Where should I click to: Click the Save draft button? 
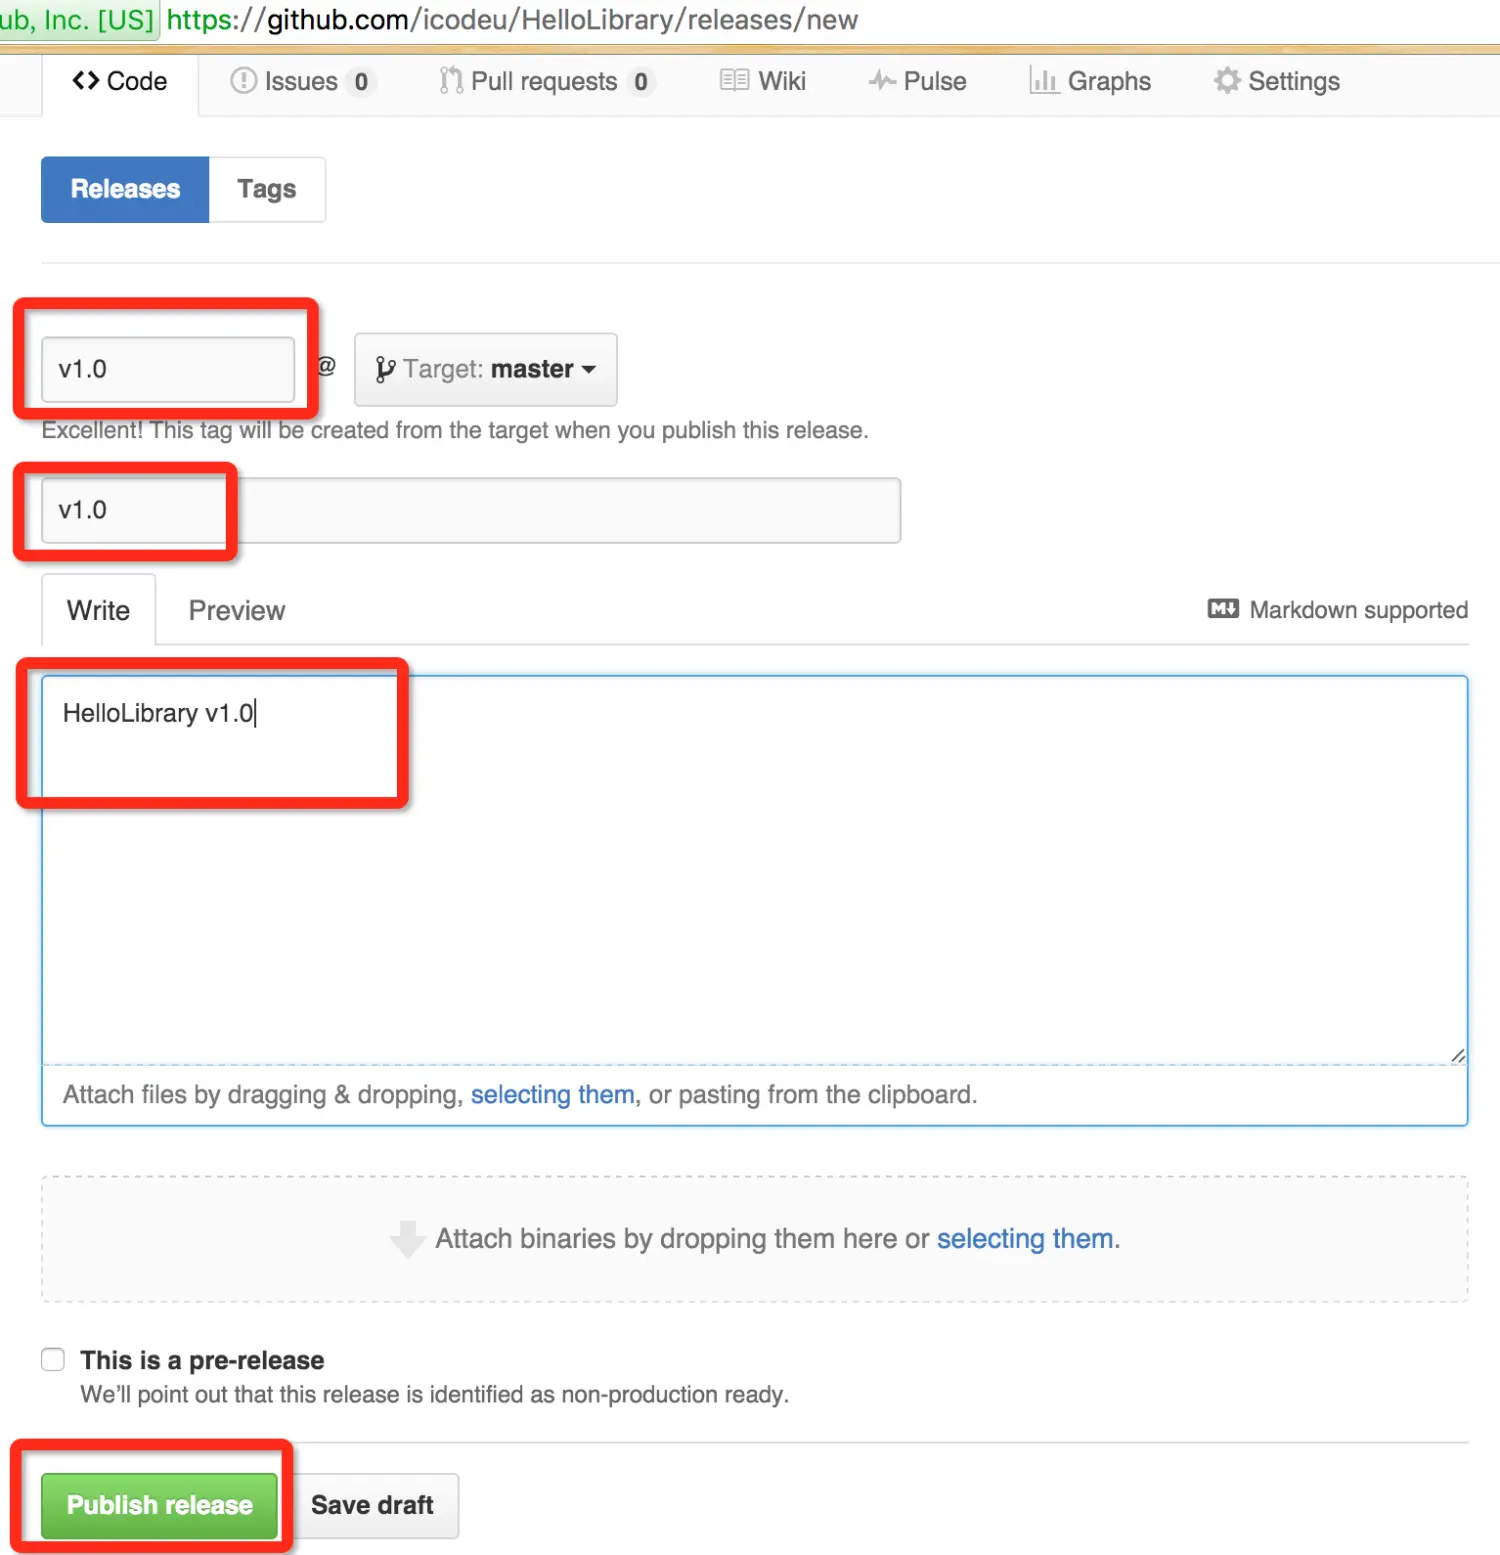pyautogui.click(x=372, y=1505)
